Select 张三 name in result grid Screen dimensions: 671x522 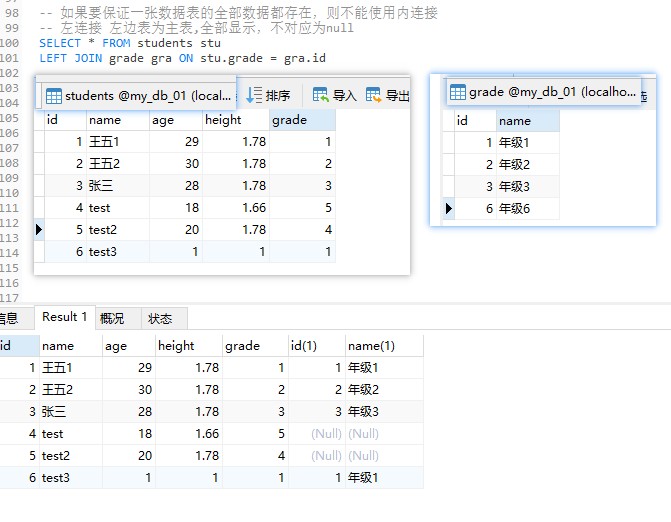tap(71, 412)
